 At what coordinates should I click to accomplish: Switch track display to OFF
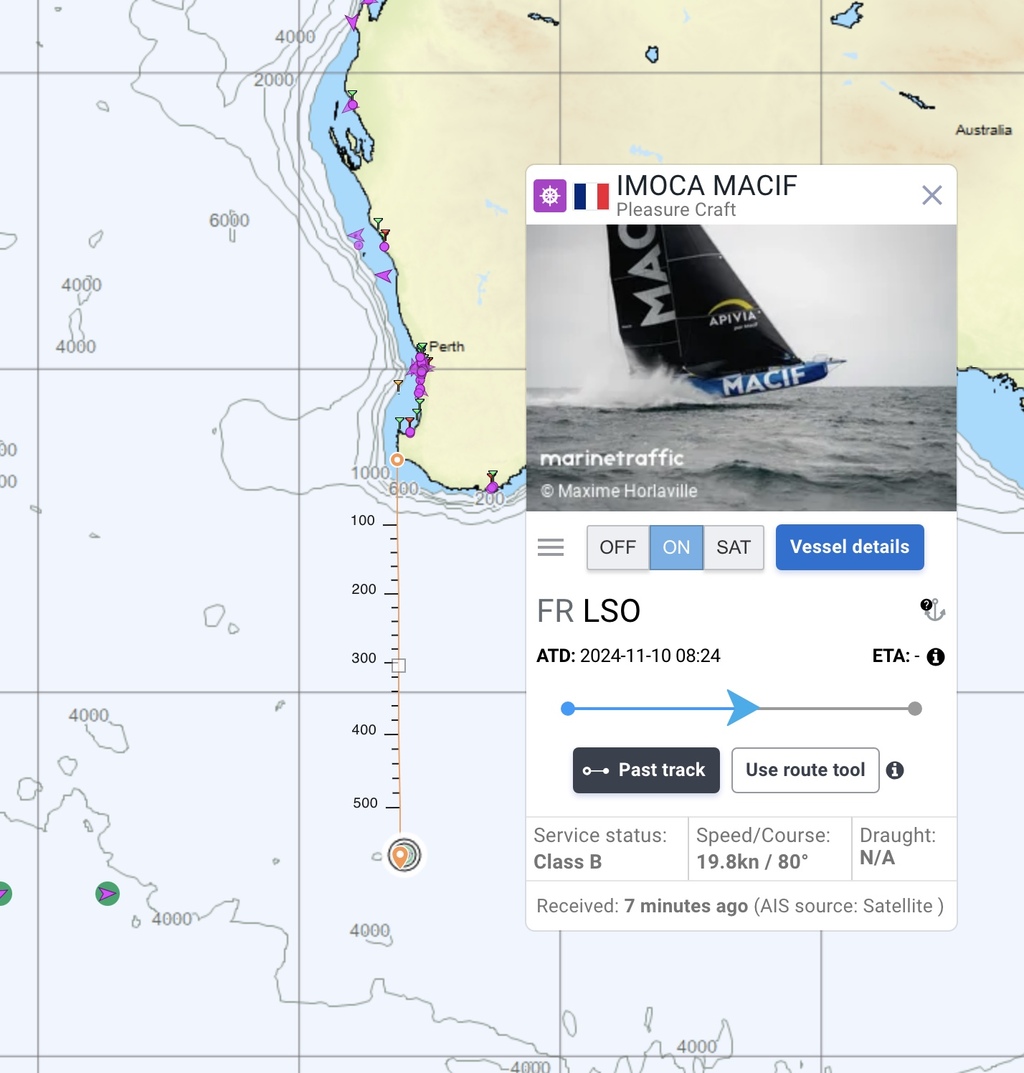pyautogui.click(x=618, y=547)
